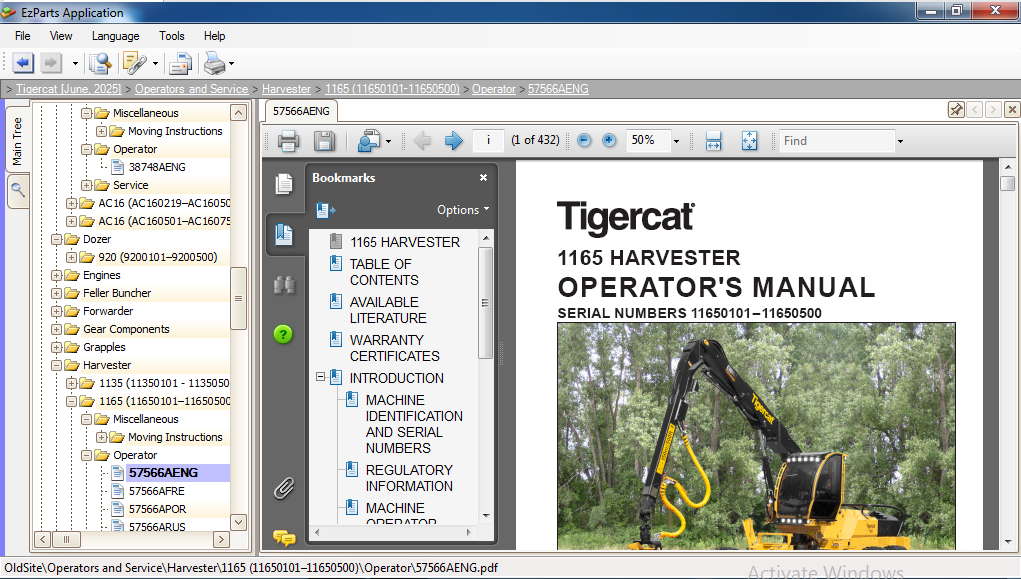The height and width of the screenshot is (579, 1021).
Task: Open the search pages toolbar icon
Action: pos(100,63)
